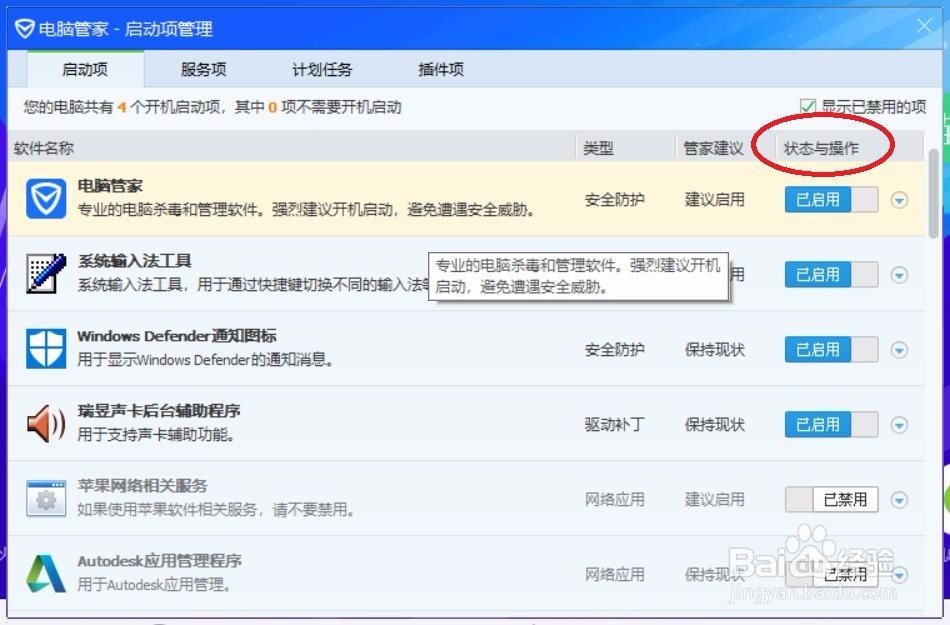
Task: Switch off 瑞昱声卡后台辅助程序 startup toggle
Action: tap(831, 425)
